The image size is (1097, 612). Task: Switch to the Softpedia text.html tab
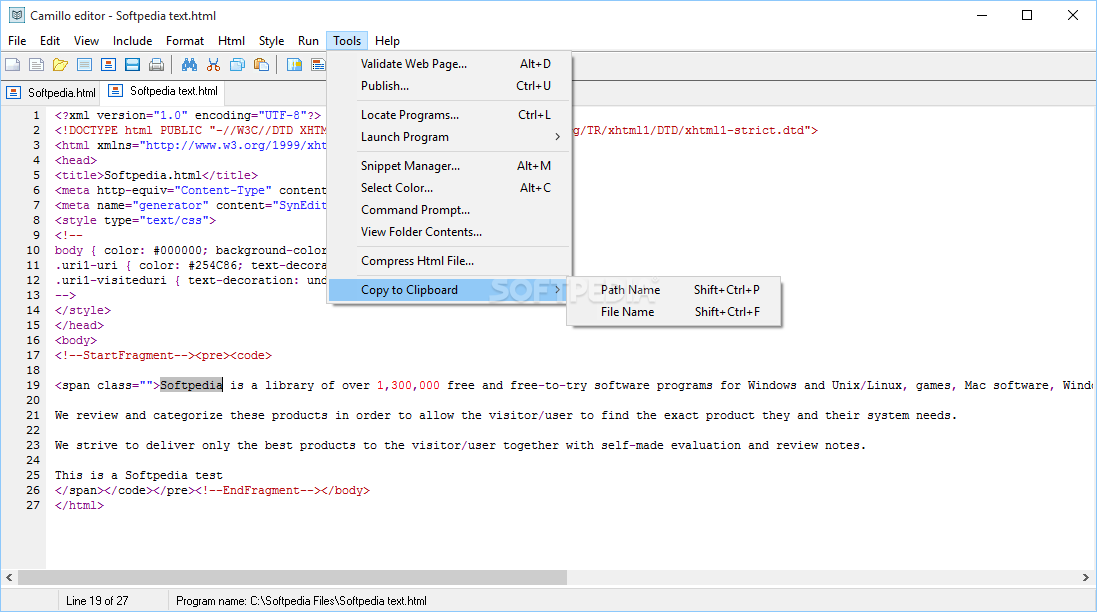[x=164, y=91]
